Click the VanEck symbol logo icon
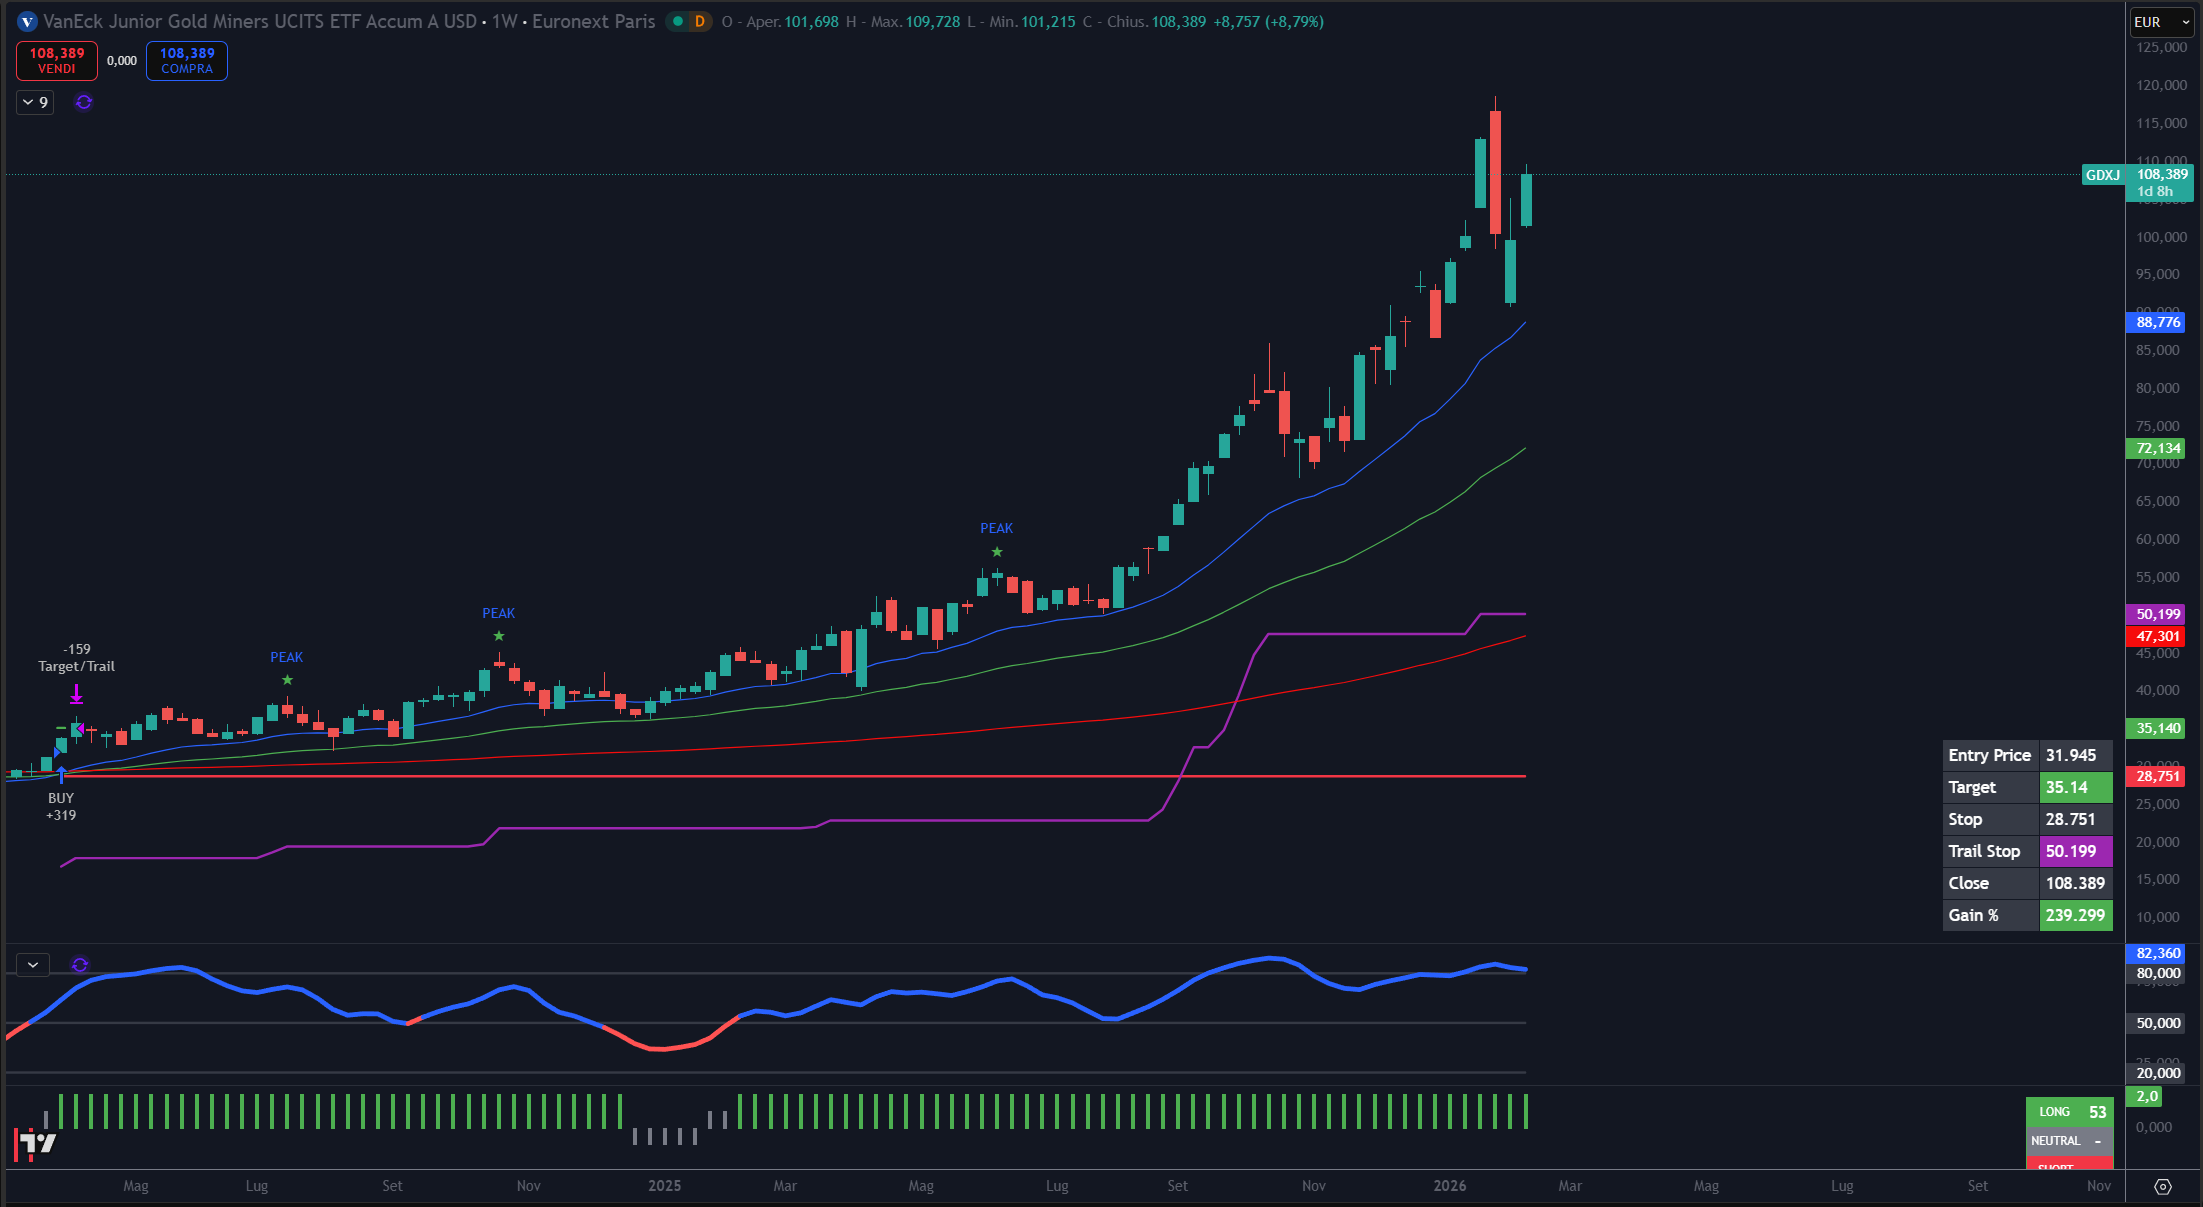The width and height of the screenshot is (2203, 1207). tap(27, 21)
